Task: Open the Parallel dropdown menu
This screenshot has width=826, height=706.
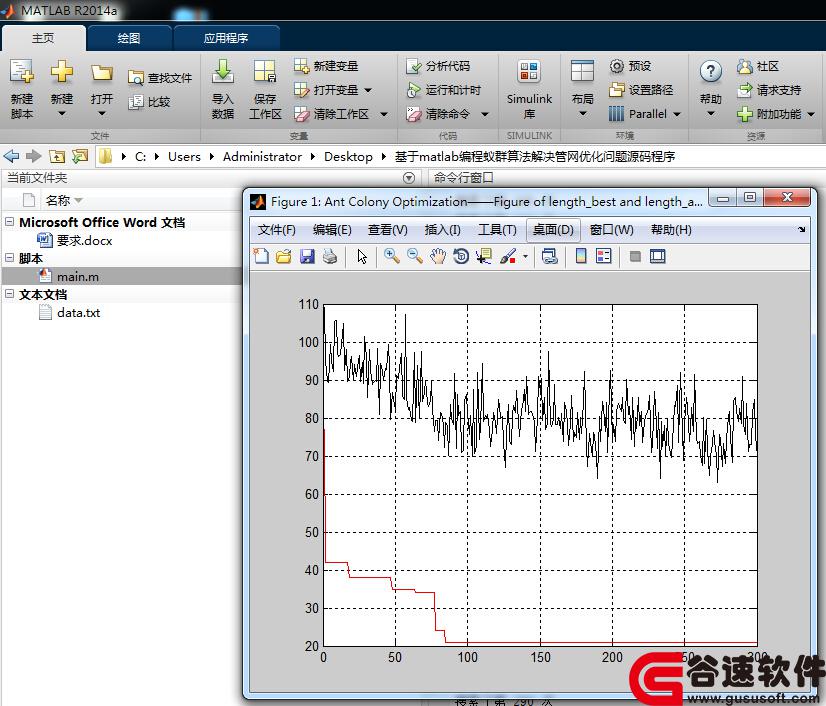Action: [645, 114]
